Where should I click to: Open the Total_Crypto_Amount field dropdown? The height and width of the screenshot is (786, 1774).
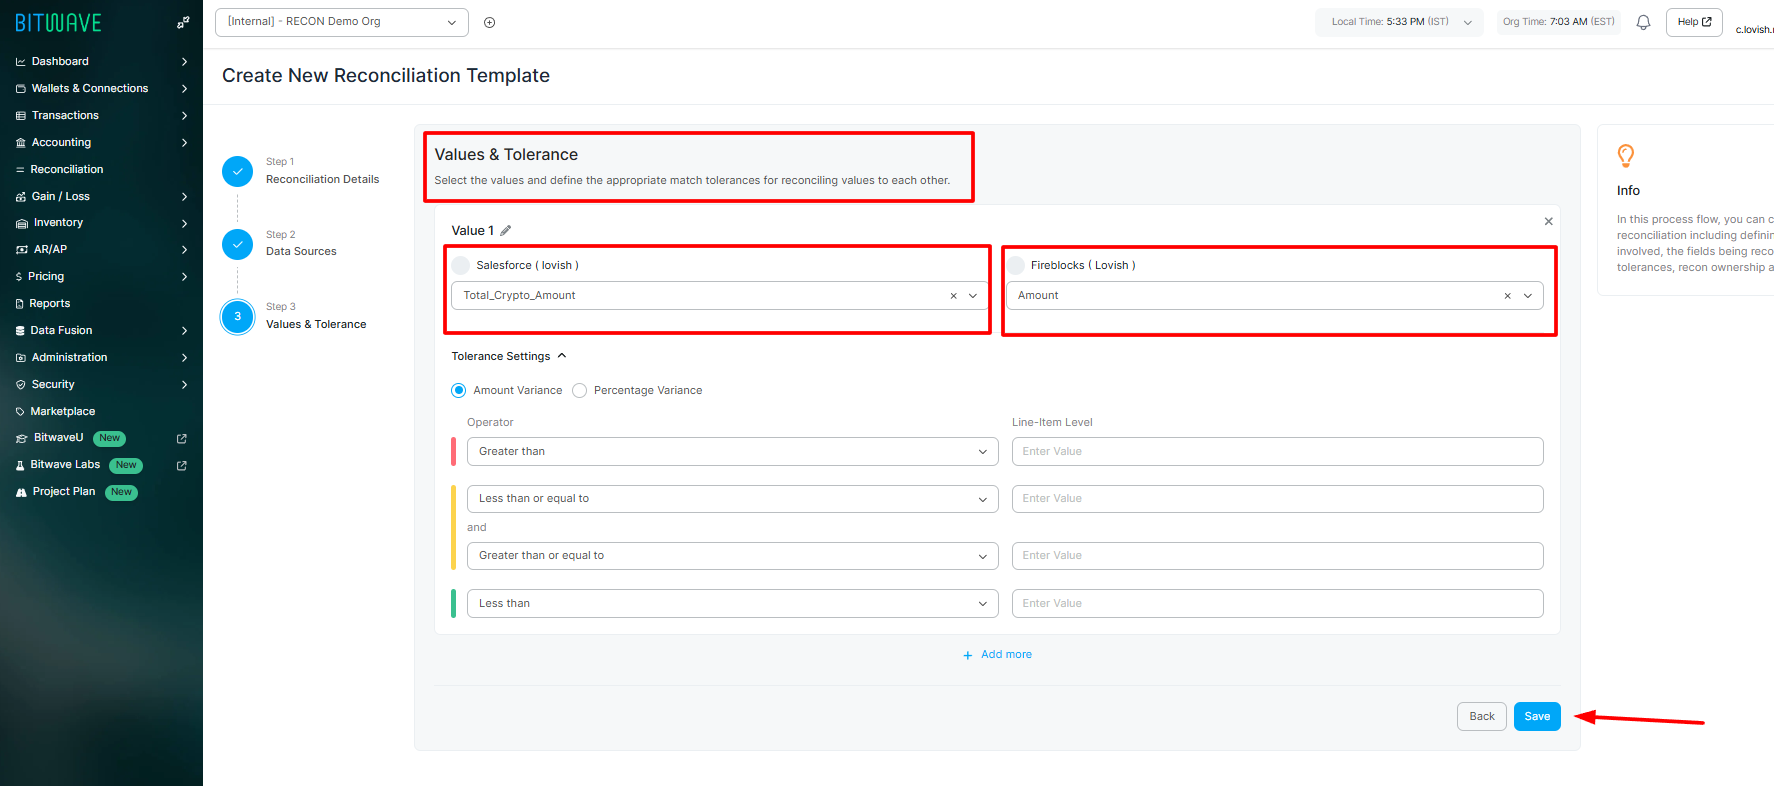pos(973,296)
